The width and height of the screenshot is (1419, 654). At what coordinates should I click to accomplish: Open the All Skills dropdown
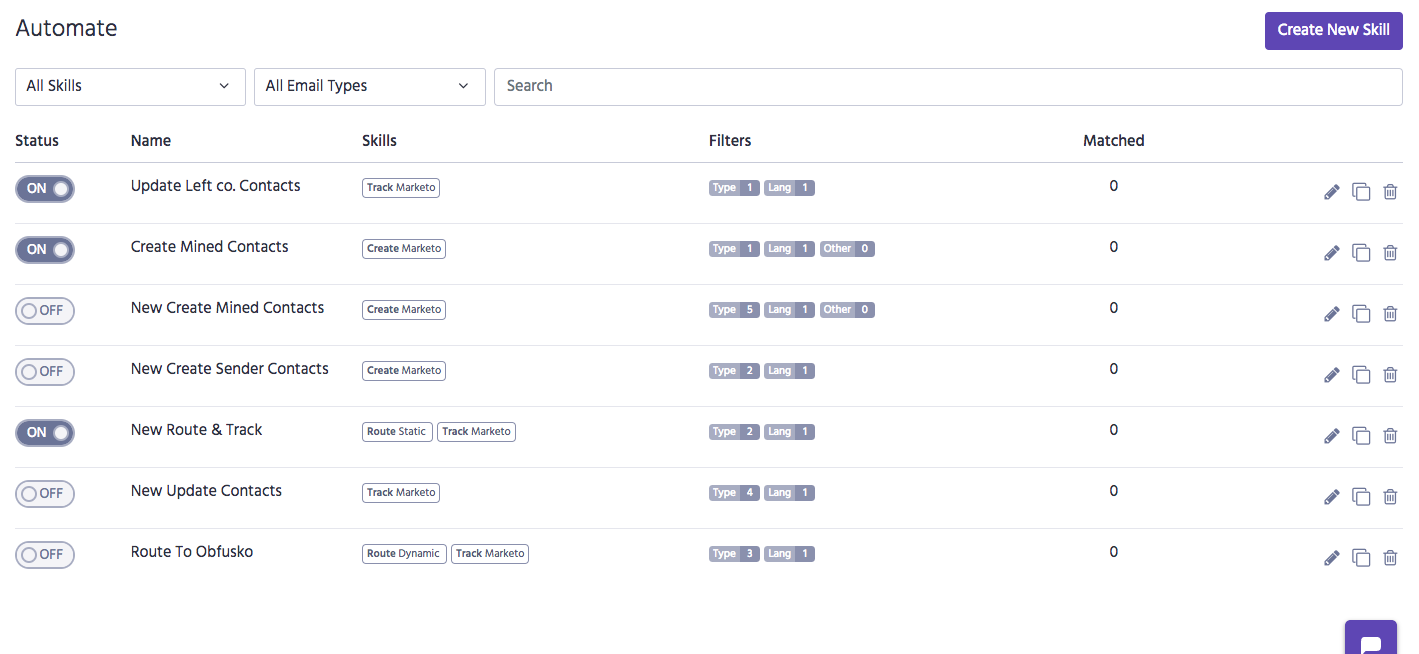(x=130, y=86)
